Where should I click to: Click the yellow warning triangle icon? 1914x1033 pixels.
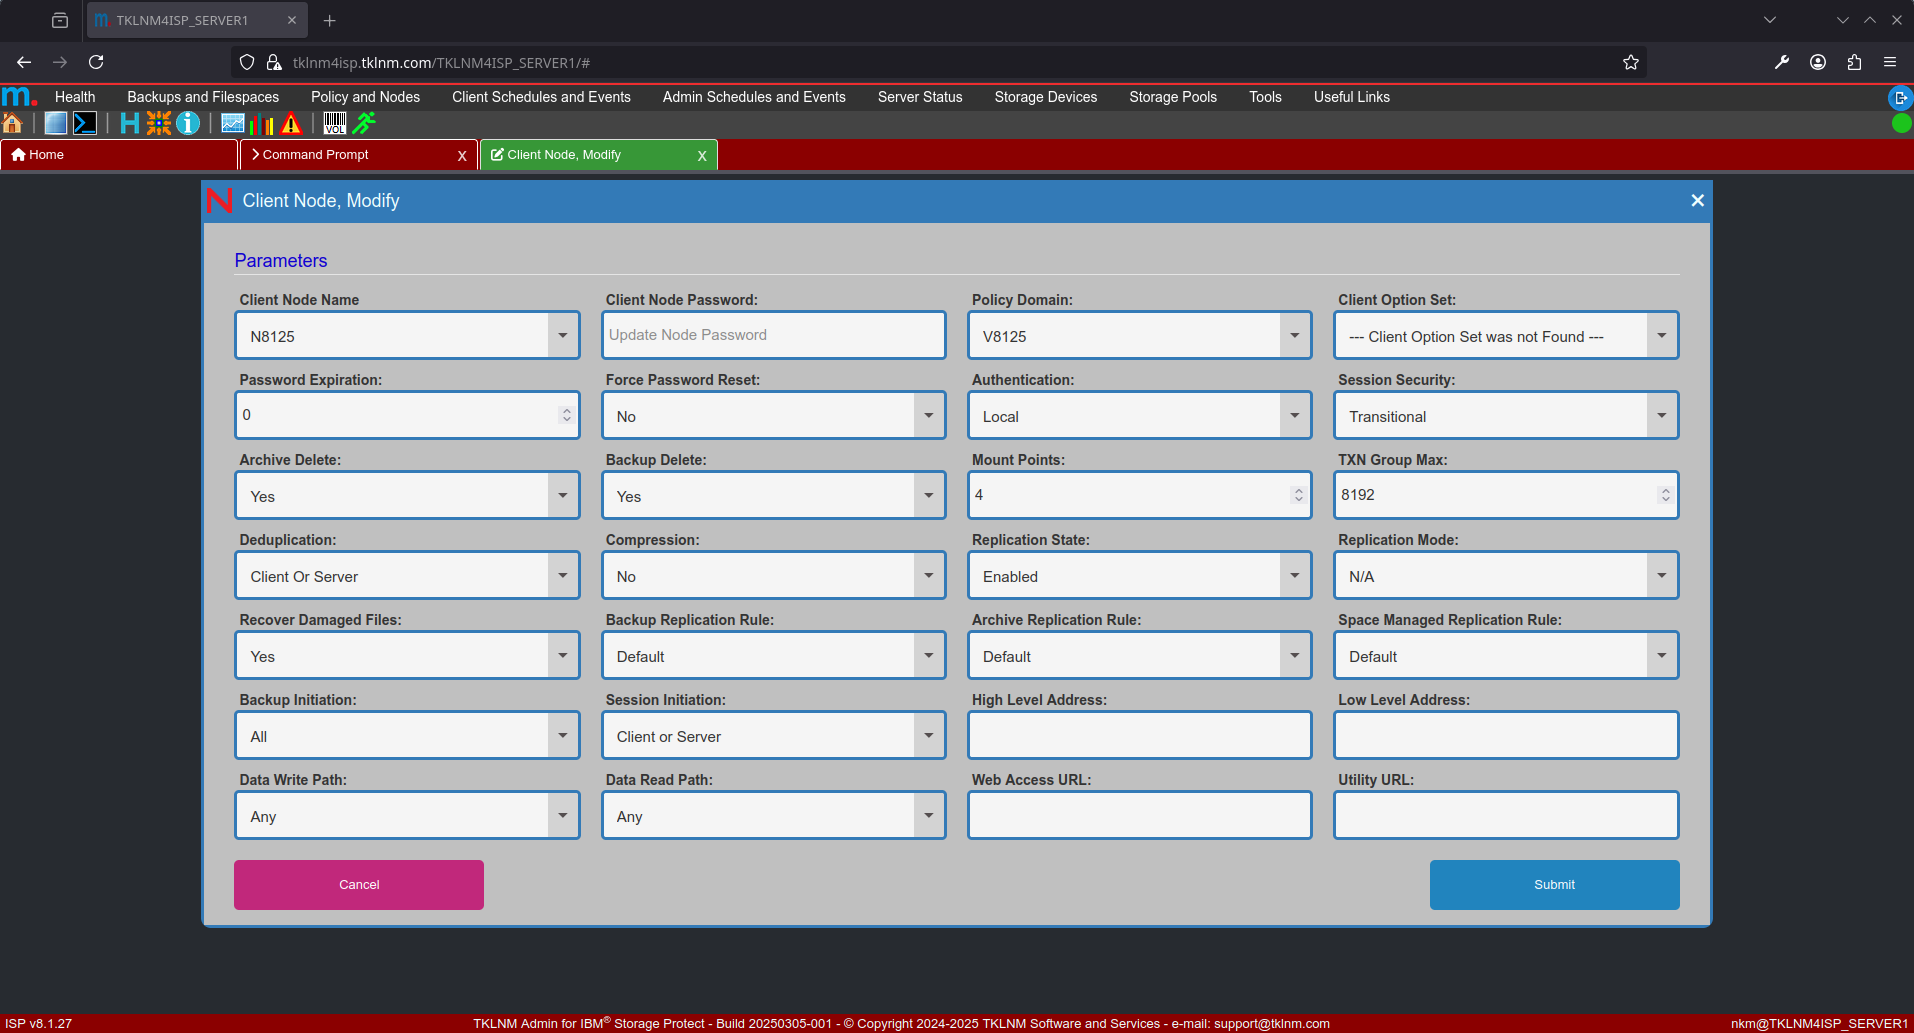pos(291,123)
